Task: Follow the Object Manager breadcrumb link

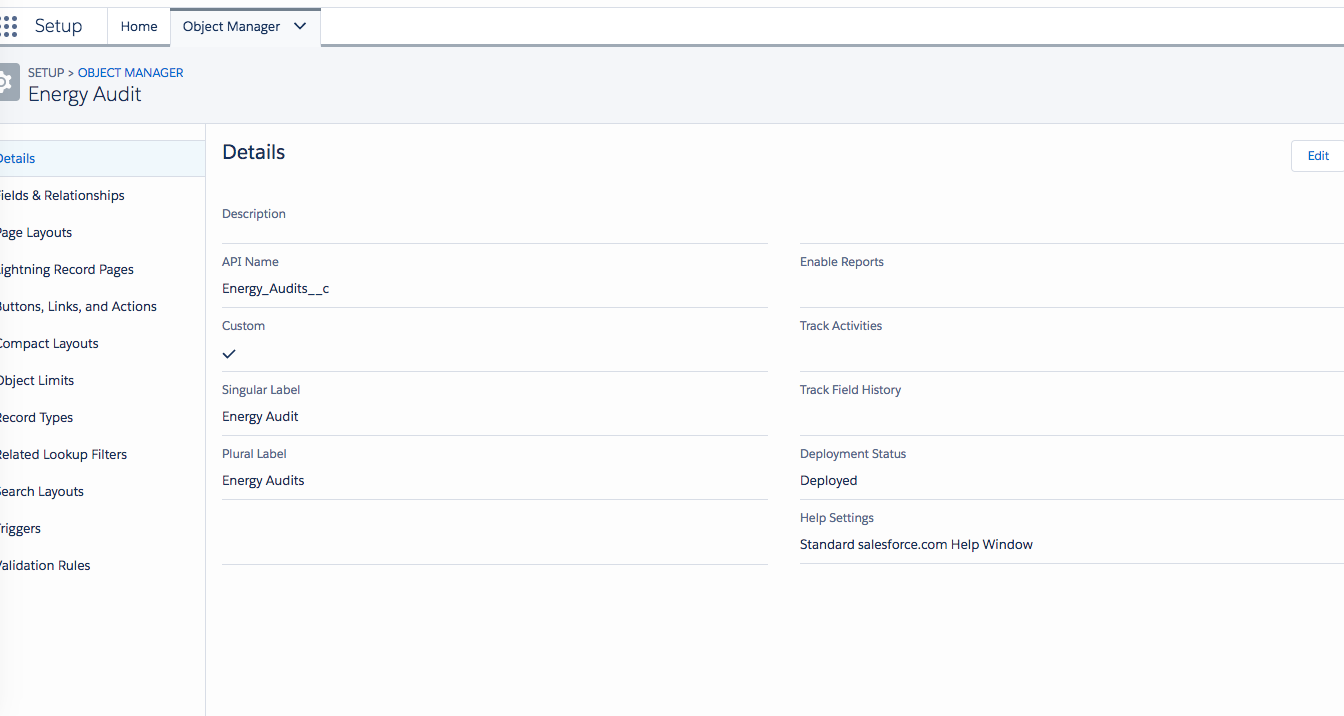Action: [x=131, y=72]
